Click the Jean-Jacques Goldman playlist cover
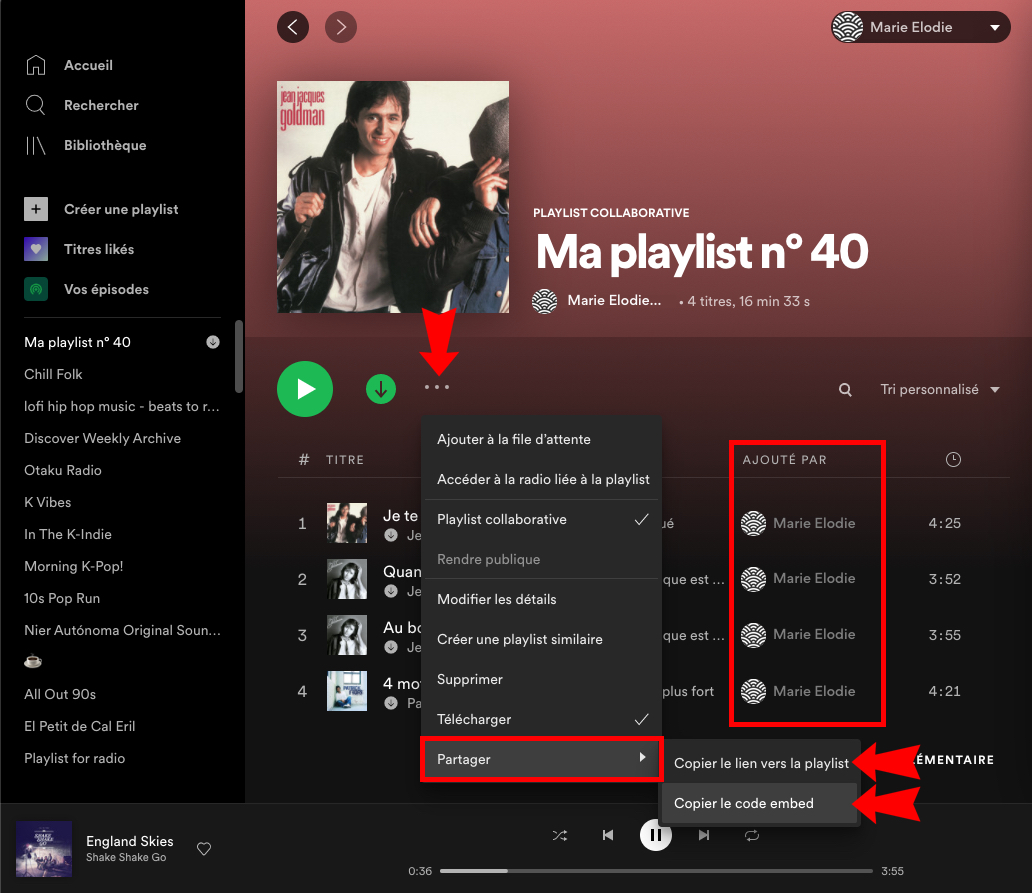 (x=392, y=196)
